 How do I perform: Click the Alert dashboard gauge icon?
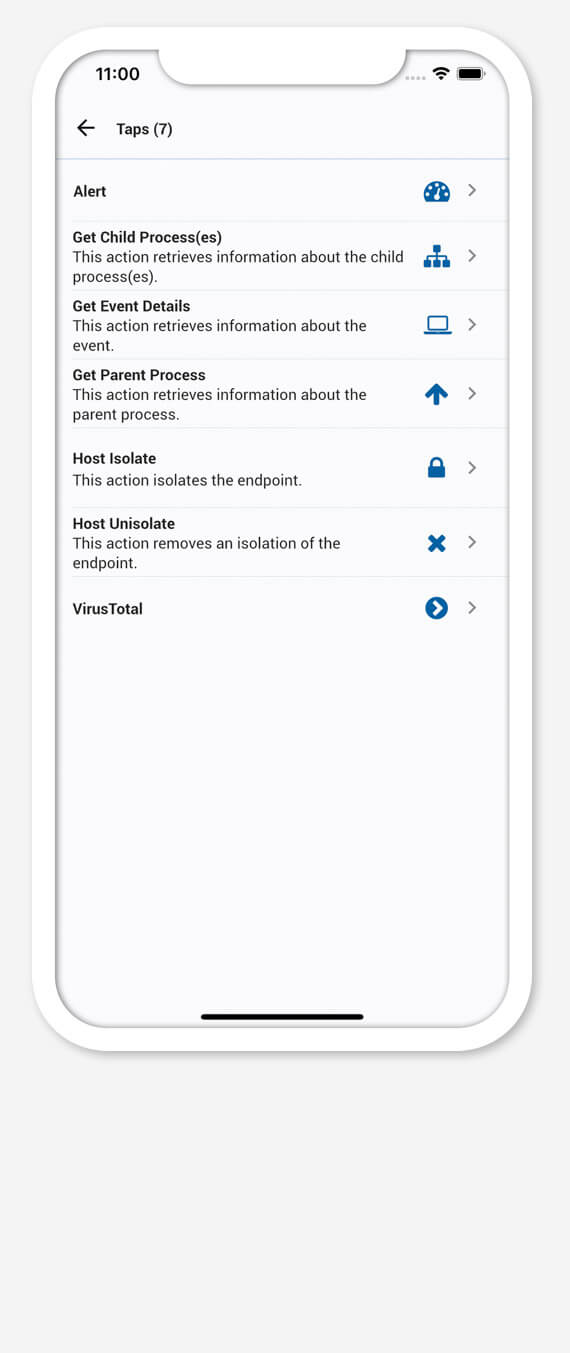437,191
